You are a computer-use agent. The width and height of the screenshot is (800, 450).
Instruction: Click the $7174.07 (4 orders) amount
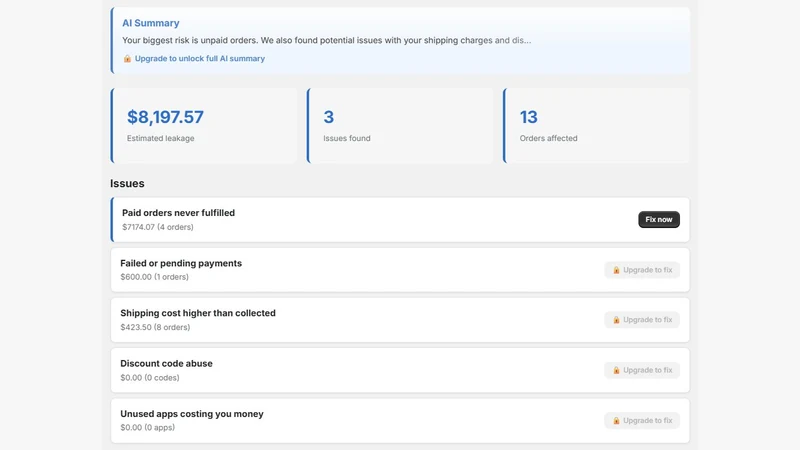[158, 227]
